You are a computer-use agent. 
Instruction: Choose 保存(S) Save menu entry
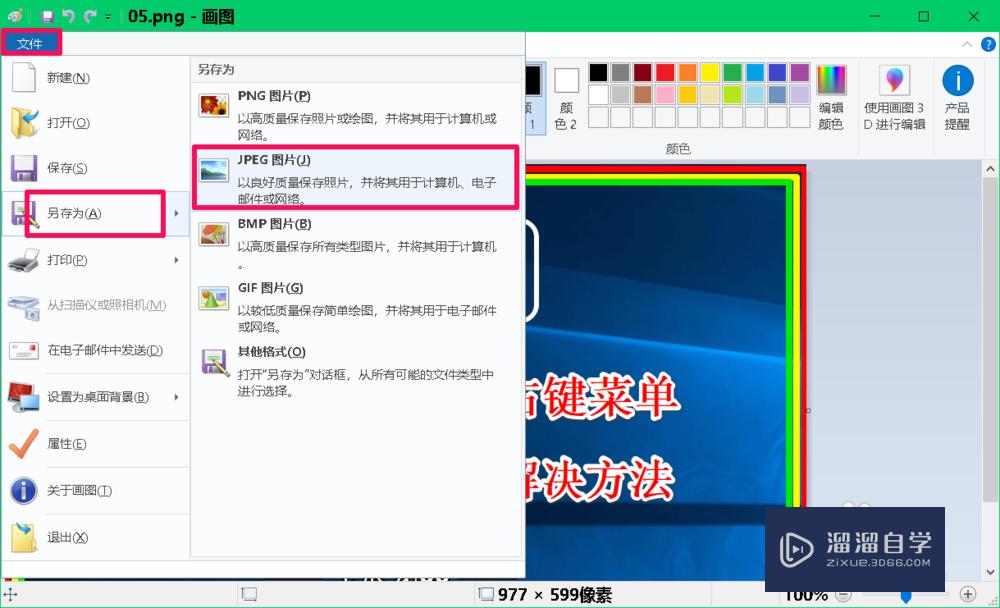pyautogui.click(x=96, y=168)
